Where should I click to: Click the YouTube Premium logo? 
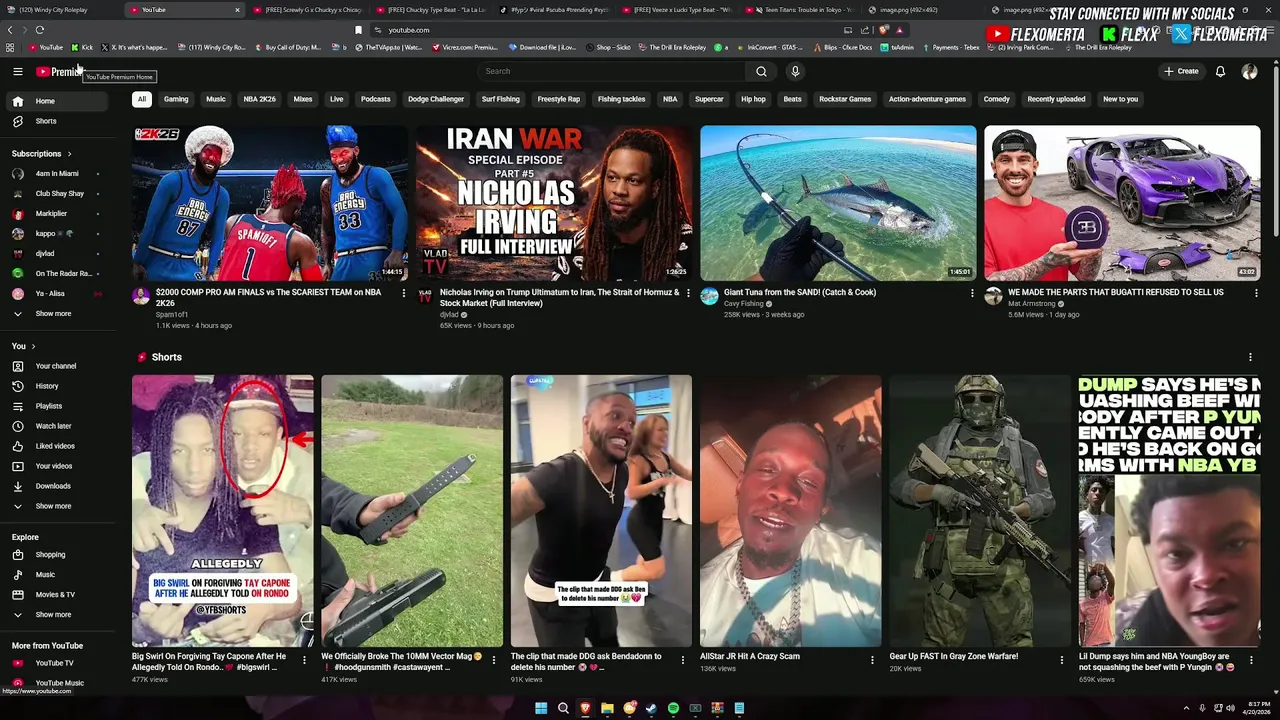58,72
